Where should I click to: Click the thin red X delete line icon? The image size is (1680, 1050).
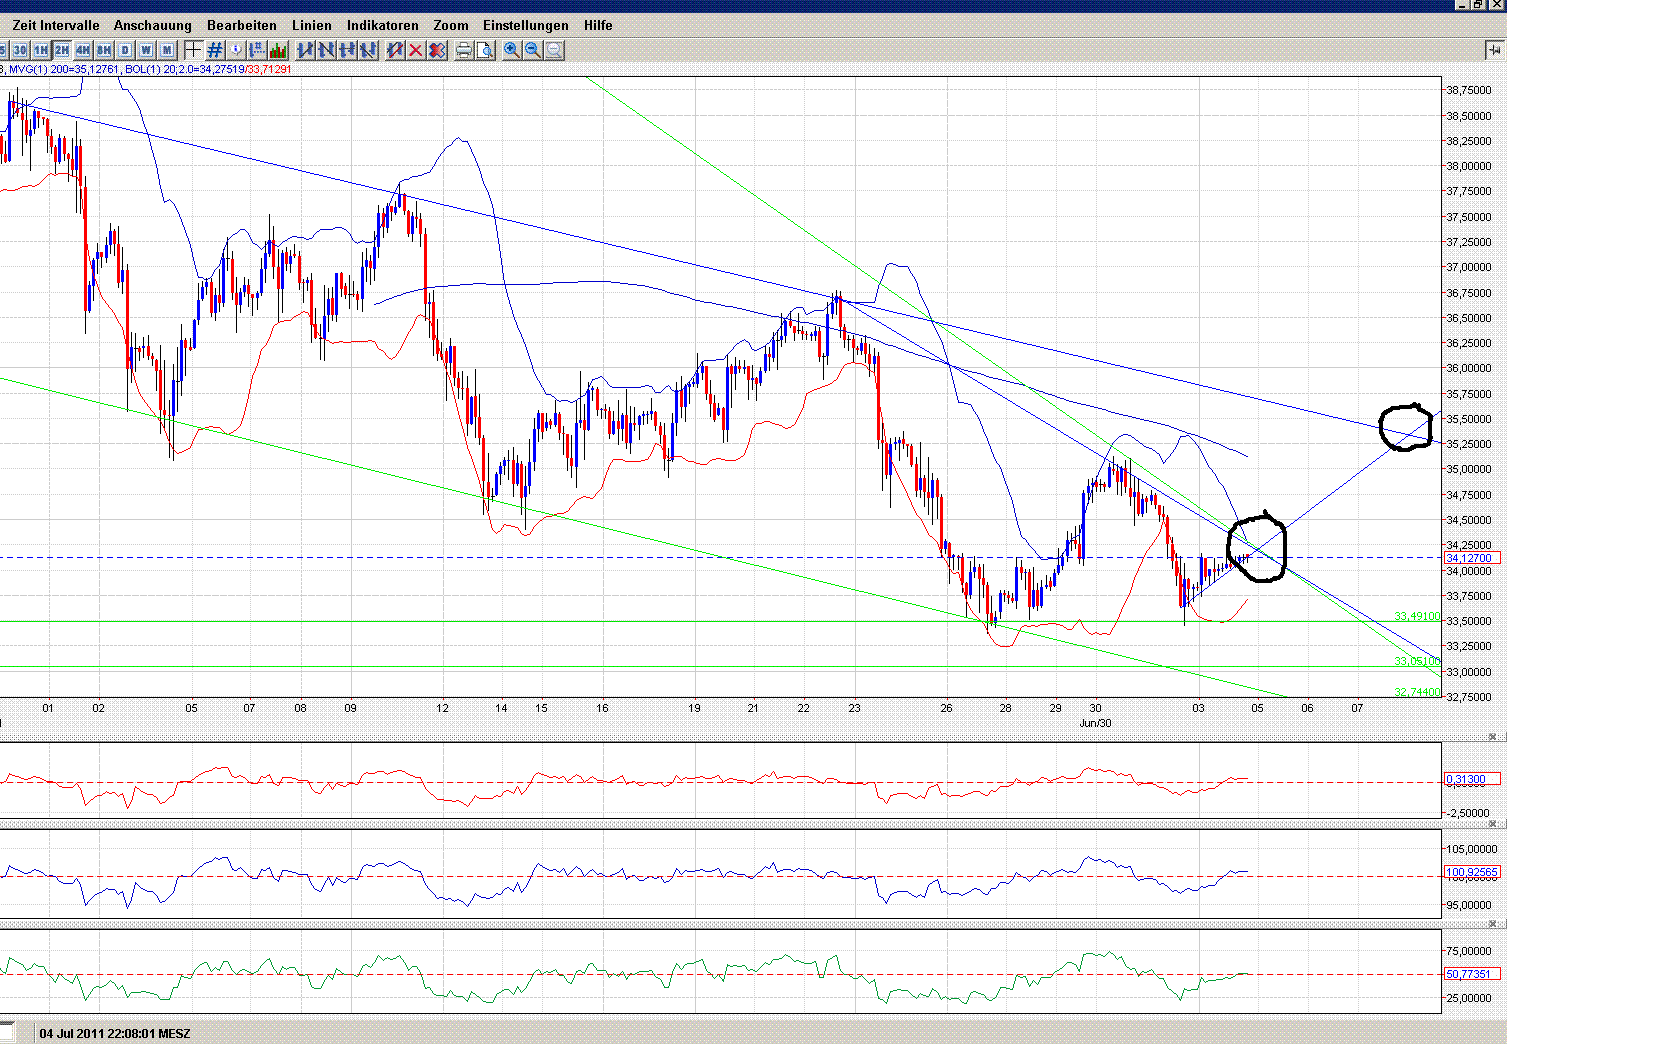[416, 50]
